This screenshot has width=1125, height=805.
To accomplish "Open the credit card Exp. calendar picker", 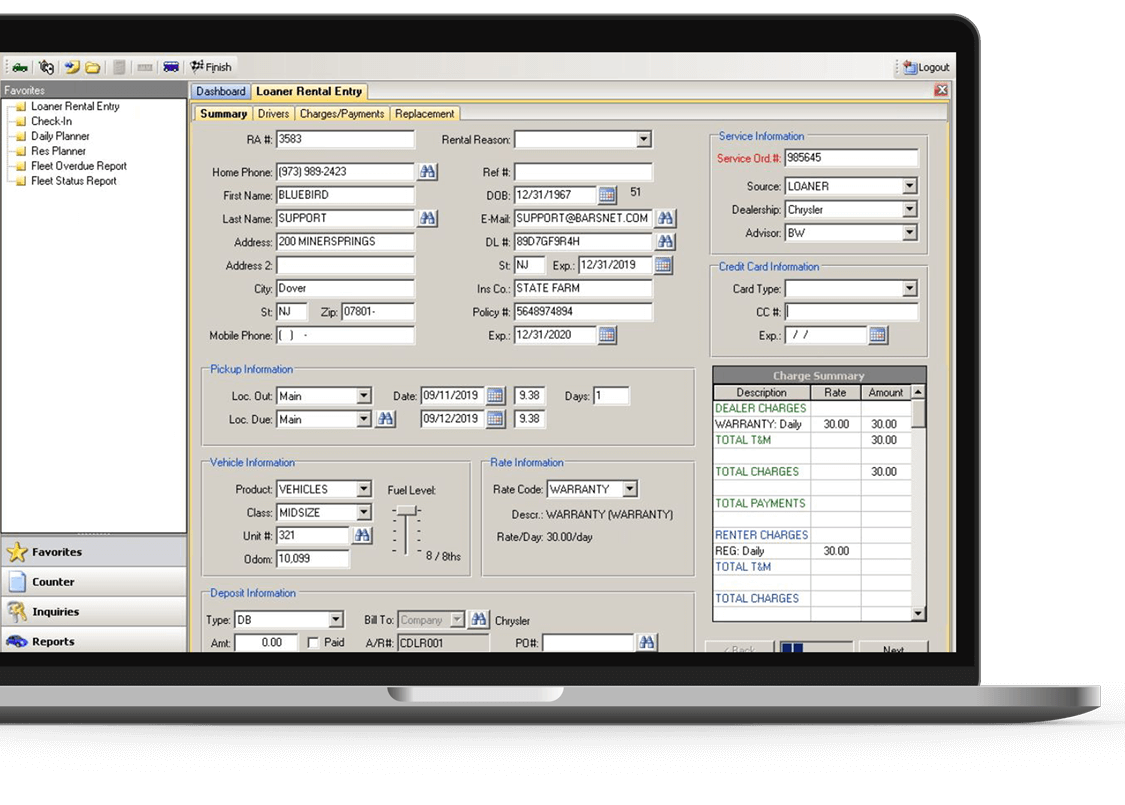I will coord(877,335).
